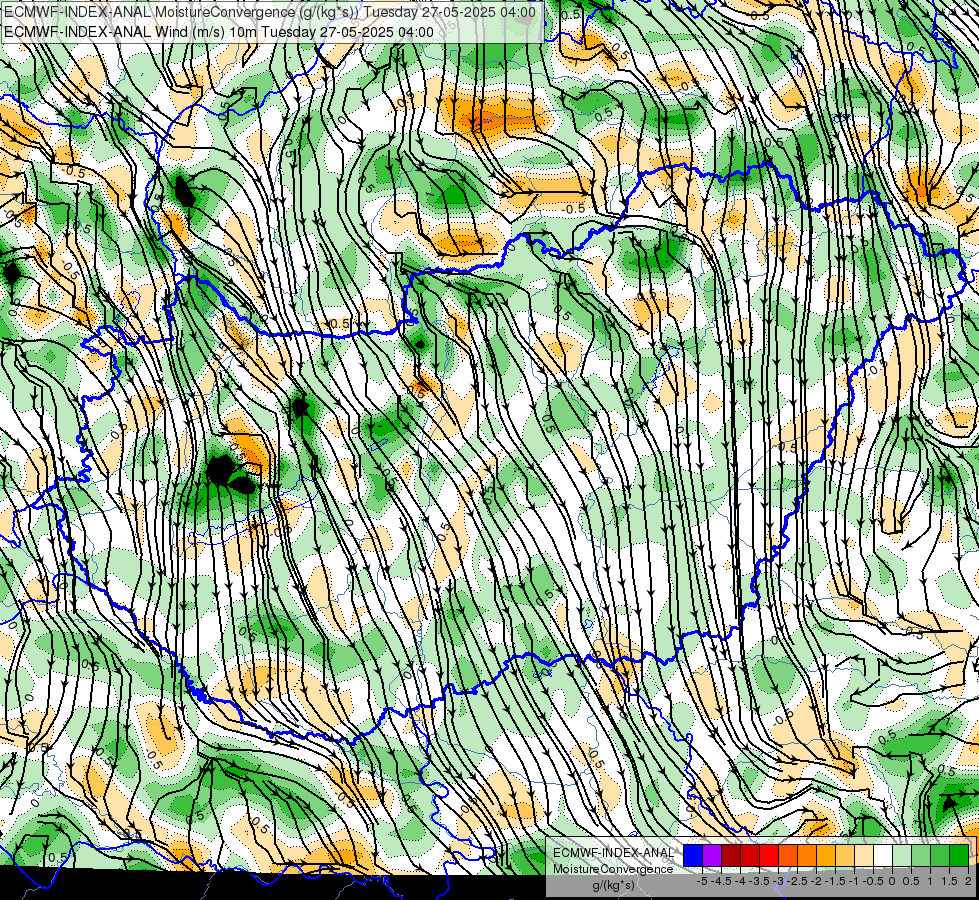This screenshot has width=979, height=900.
Task: Select the purple legend swatch
Action: (712, 855)
